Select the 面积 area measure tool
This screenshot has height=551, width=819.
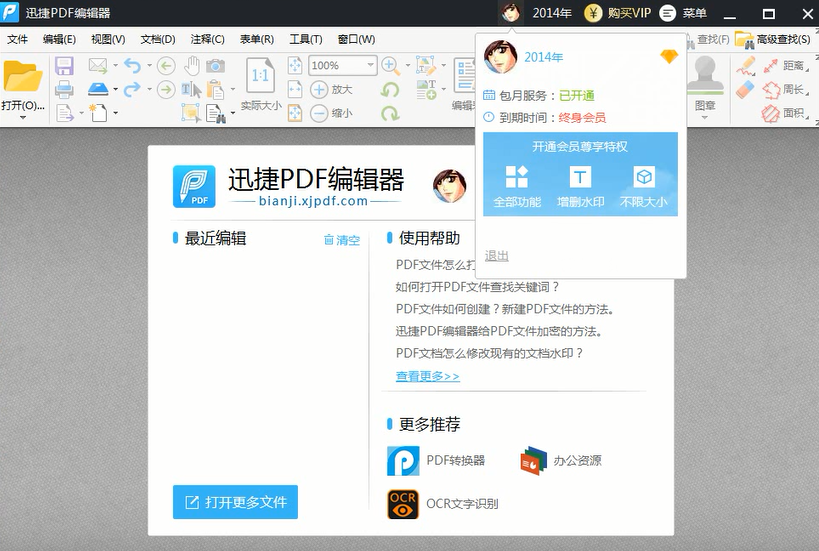tap(785, 113)
